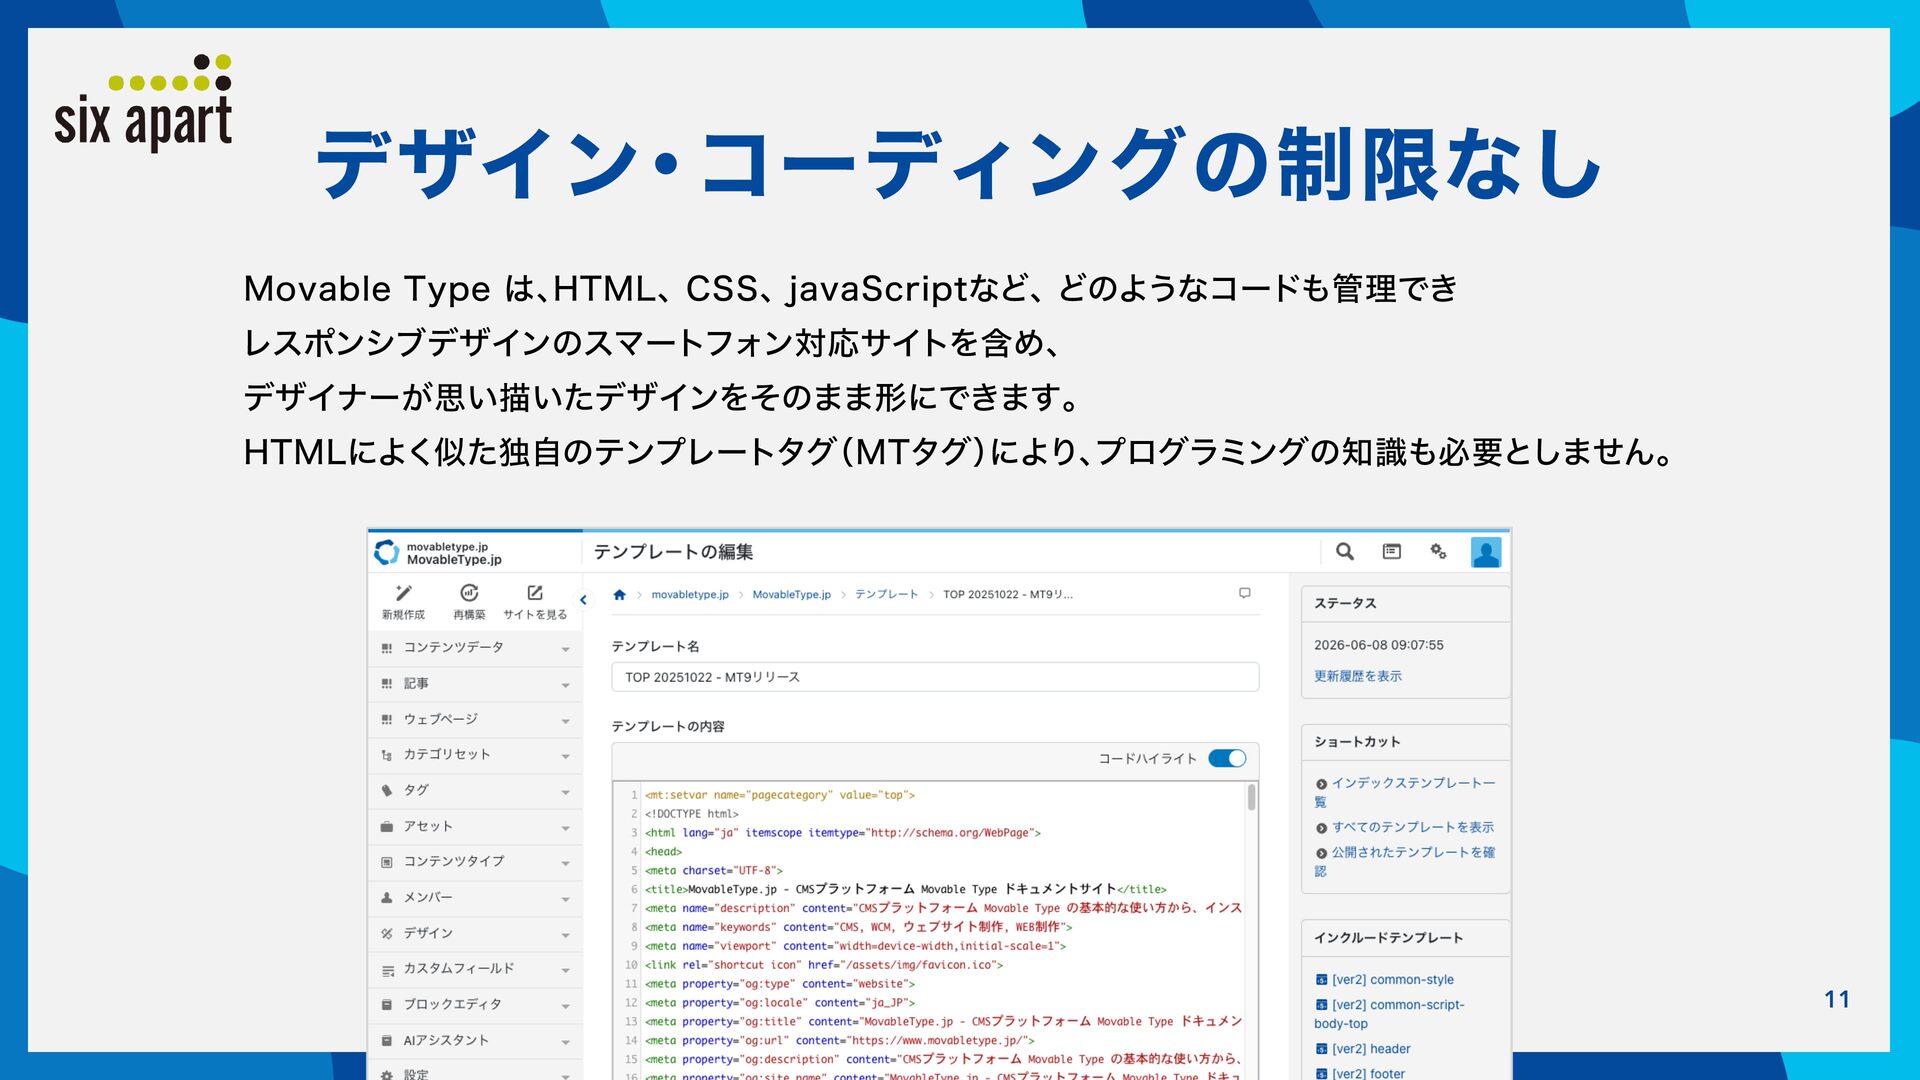Expand the AIアシスタント menu arrow
The width and height of the screenshot is (1920, 1080).
[566, 1043]
